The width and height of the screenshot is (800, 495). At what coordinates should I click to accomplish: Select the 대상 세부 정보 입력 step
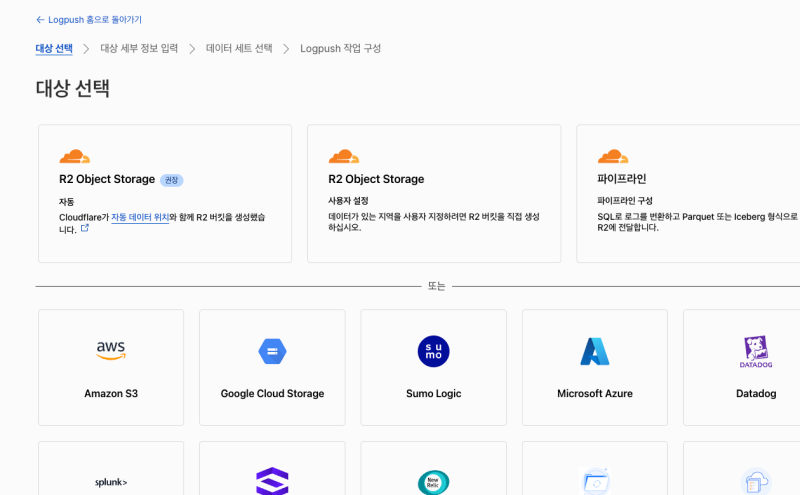coord(139,48)
